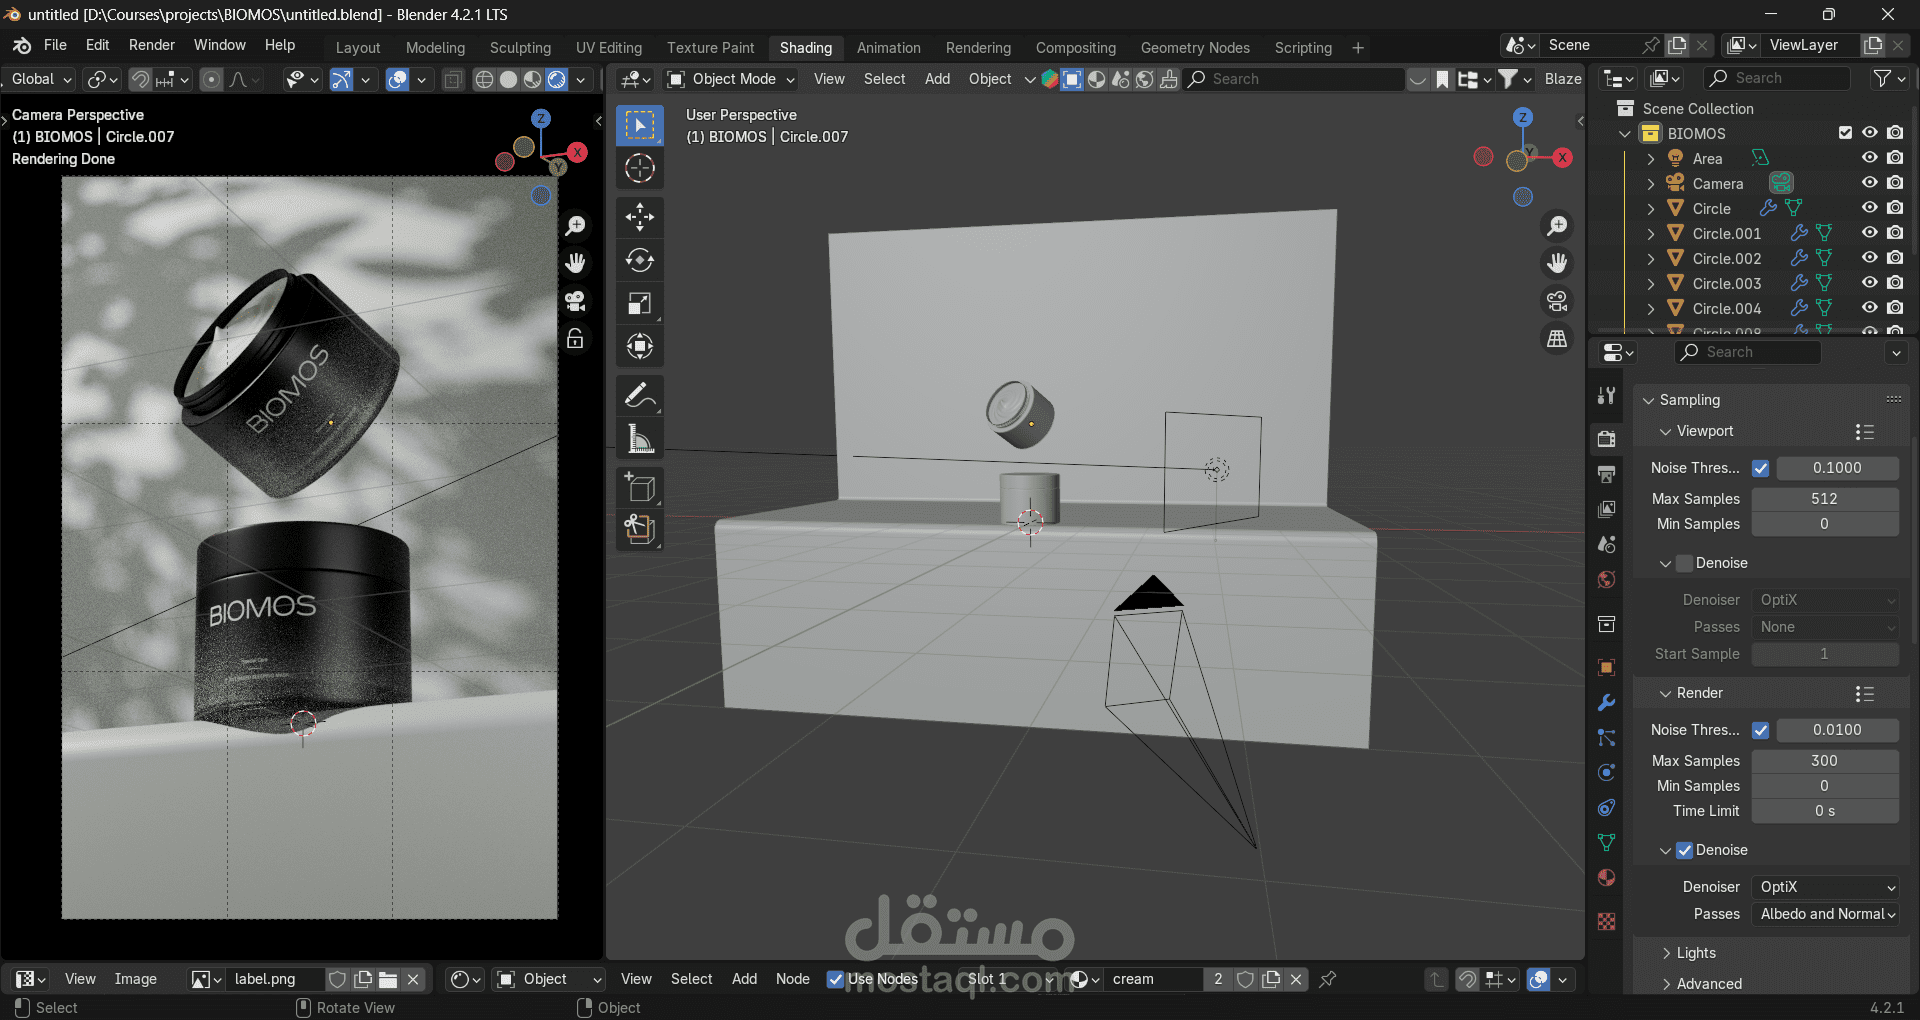
Task: Open the Modifiers properties tab
Action: point(1606,703)
